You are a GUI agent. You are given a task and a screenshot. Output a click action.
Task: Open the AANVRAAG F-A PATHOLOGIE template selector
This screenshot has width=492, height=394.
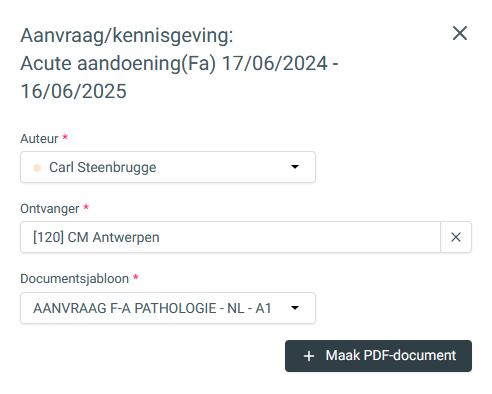tap(168, 308)
